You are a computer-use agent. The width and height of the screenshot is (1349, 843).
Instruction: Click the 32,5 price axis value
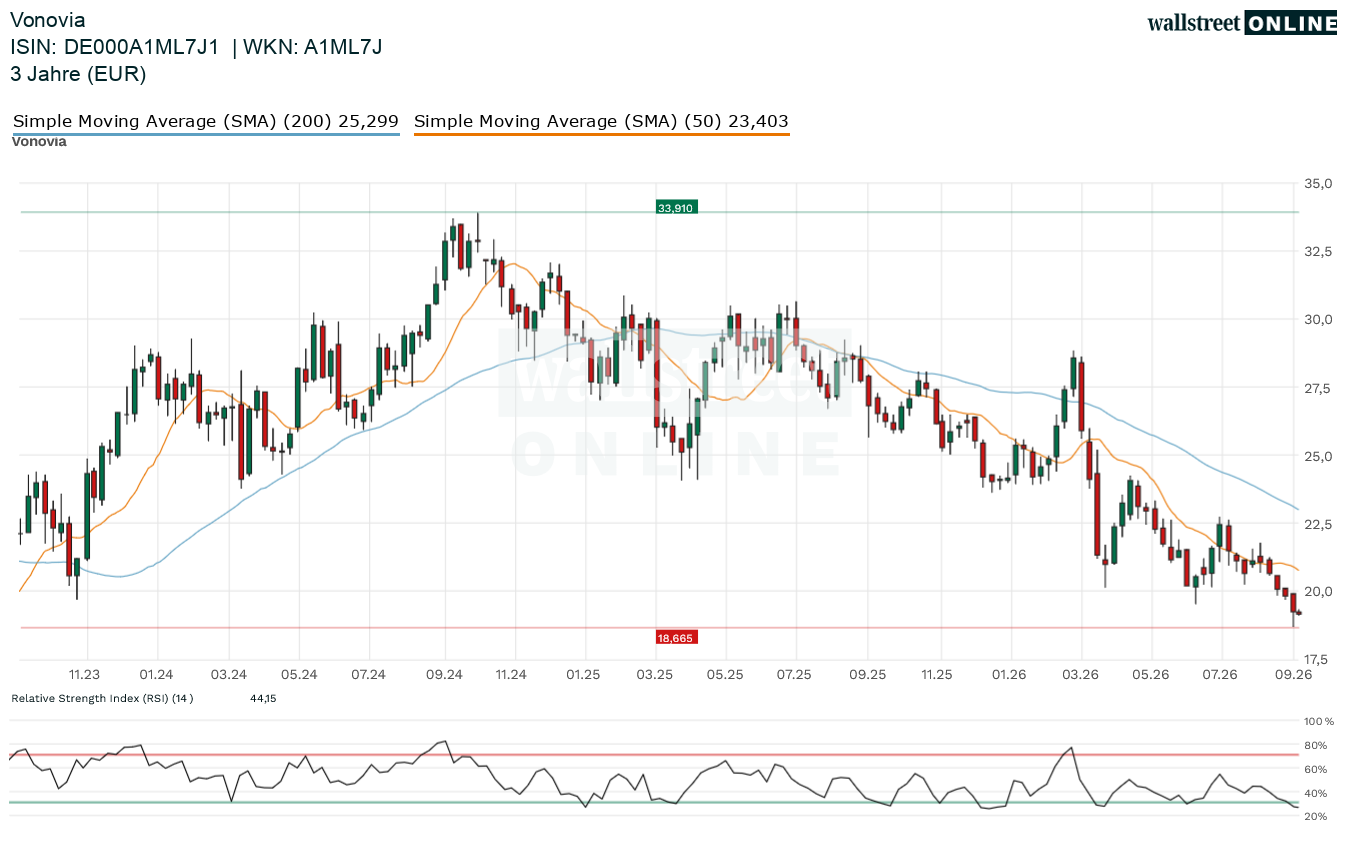[1320, 252]
